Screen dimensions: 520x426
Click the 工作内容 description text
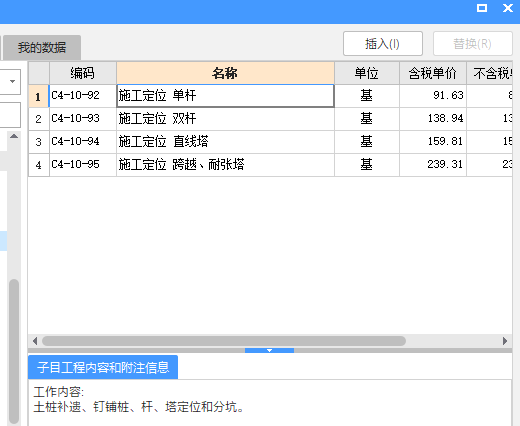click(x=139, y=399)
